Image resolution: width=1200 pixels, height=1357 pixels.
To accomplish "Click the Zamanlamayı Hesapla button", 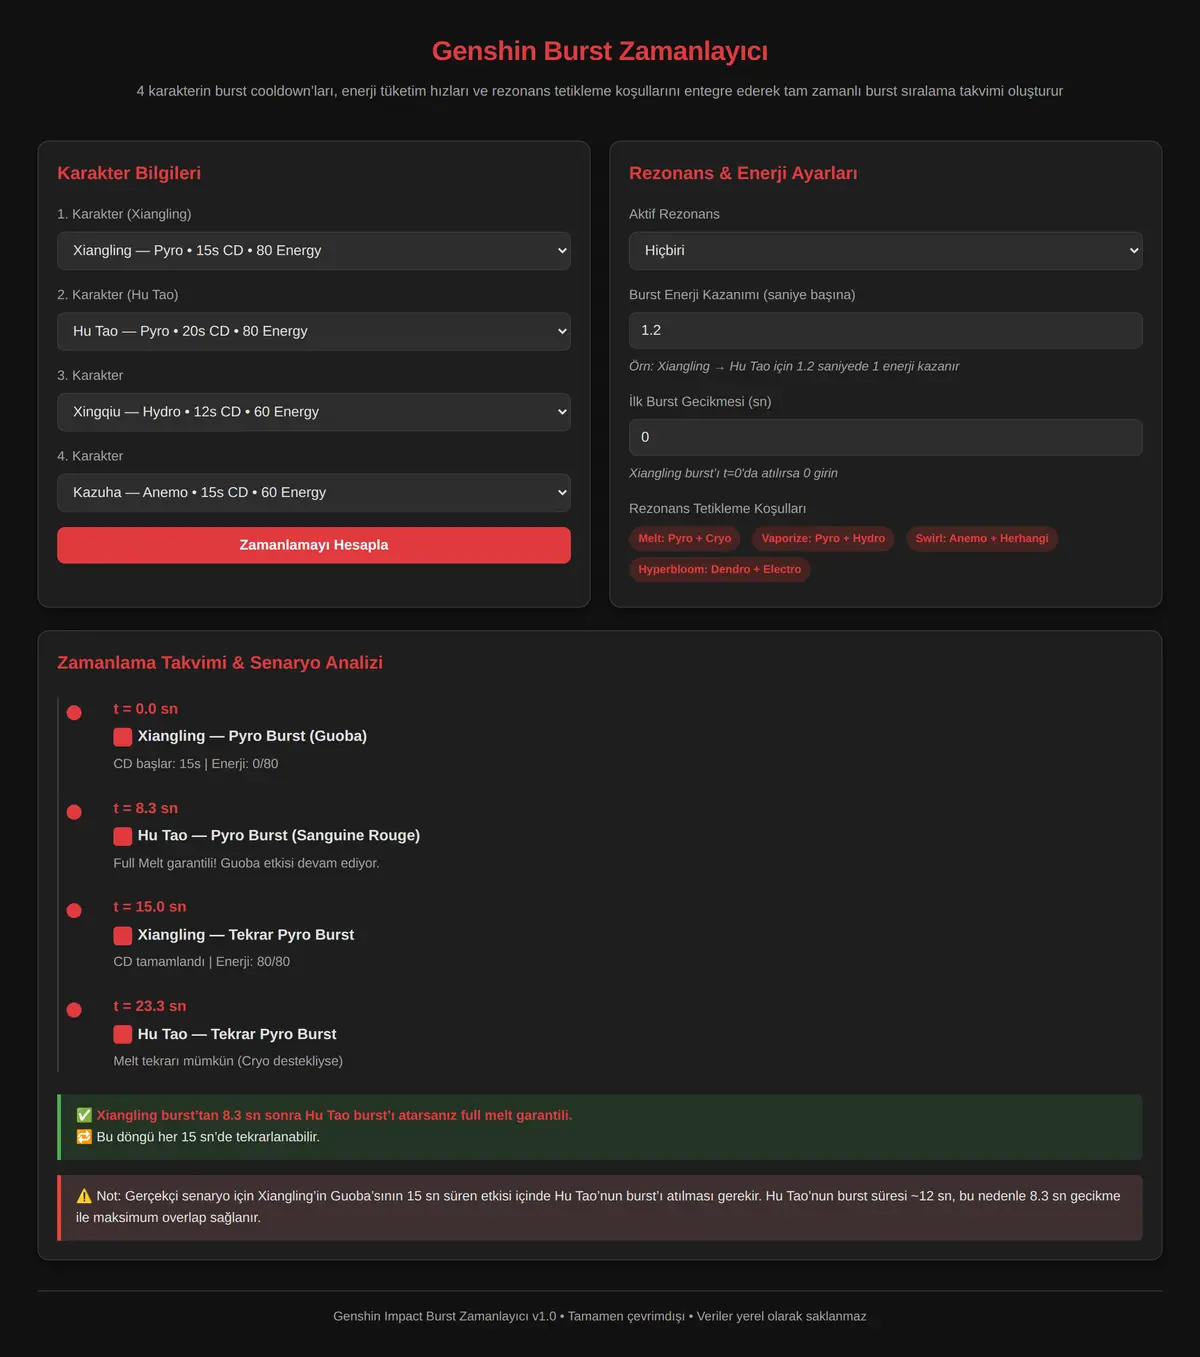I will click(314, 545).
